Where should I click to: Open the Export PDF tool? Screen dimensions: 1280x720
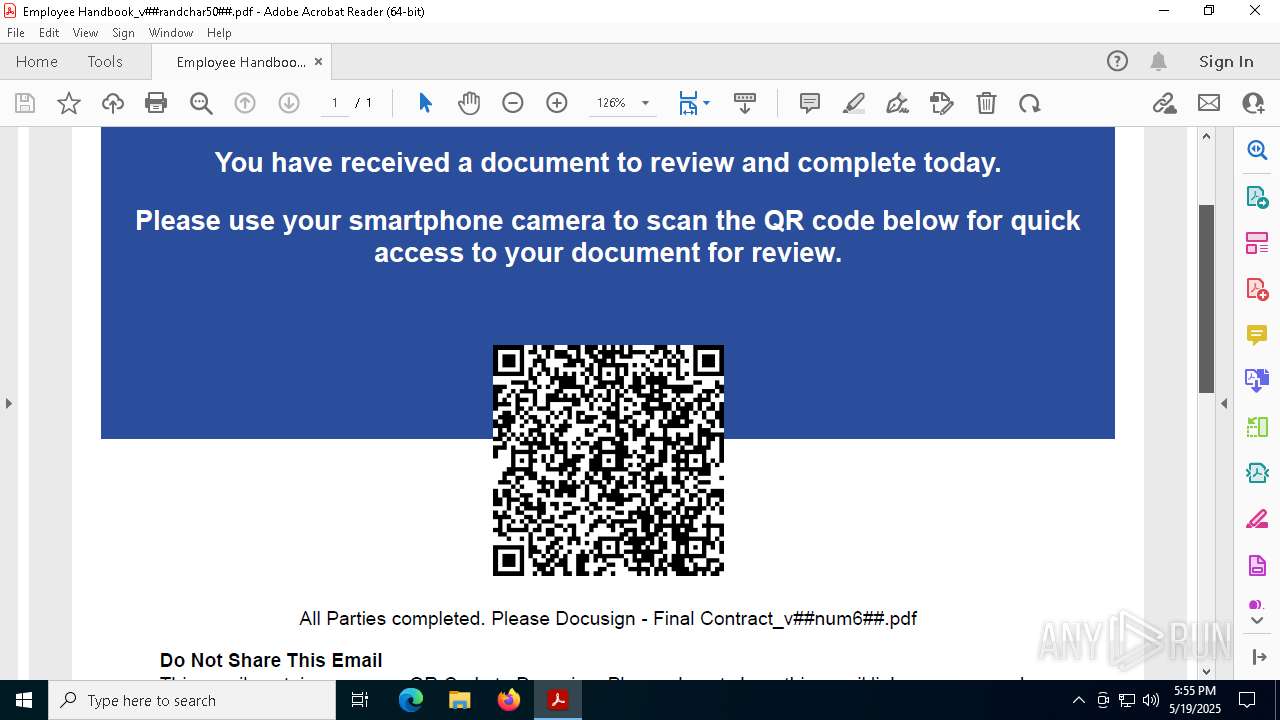[1257, 197]
